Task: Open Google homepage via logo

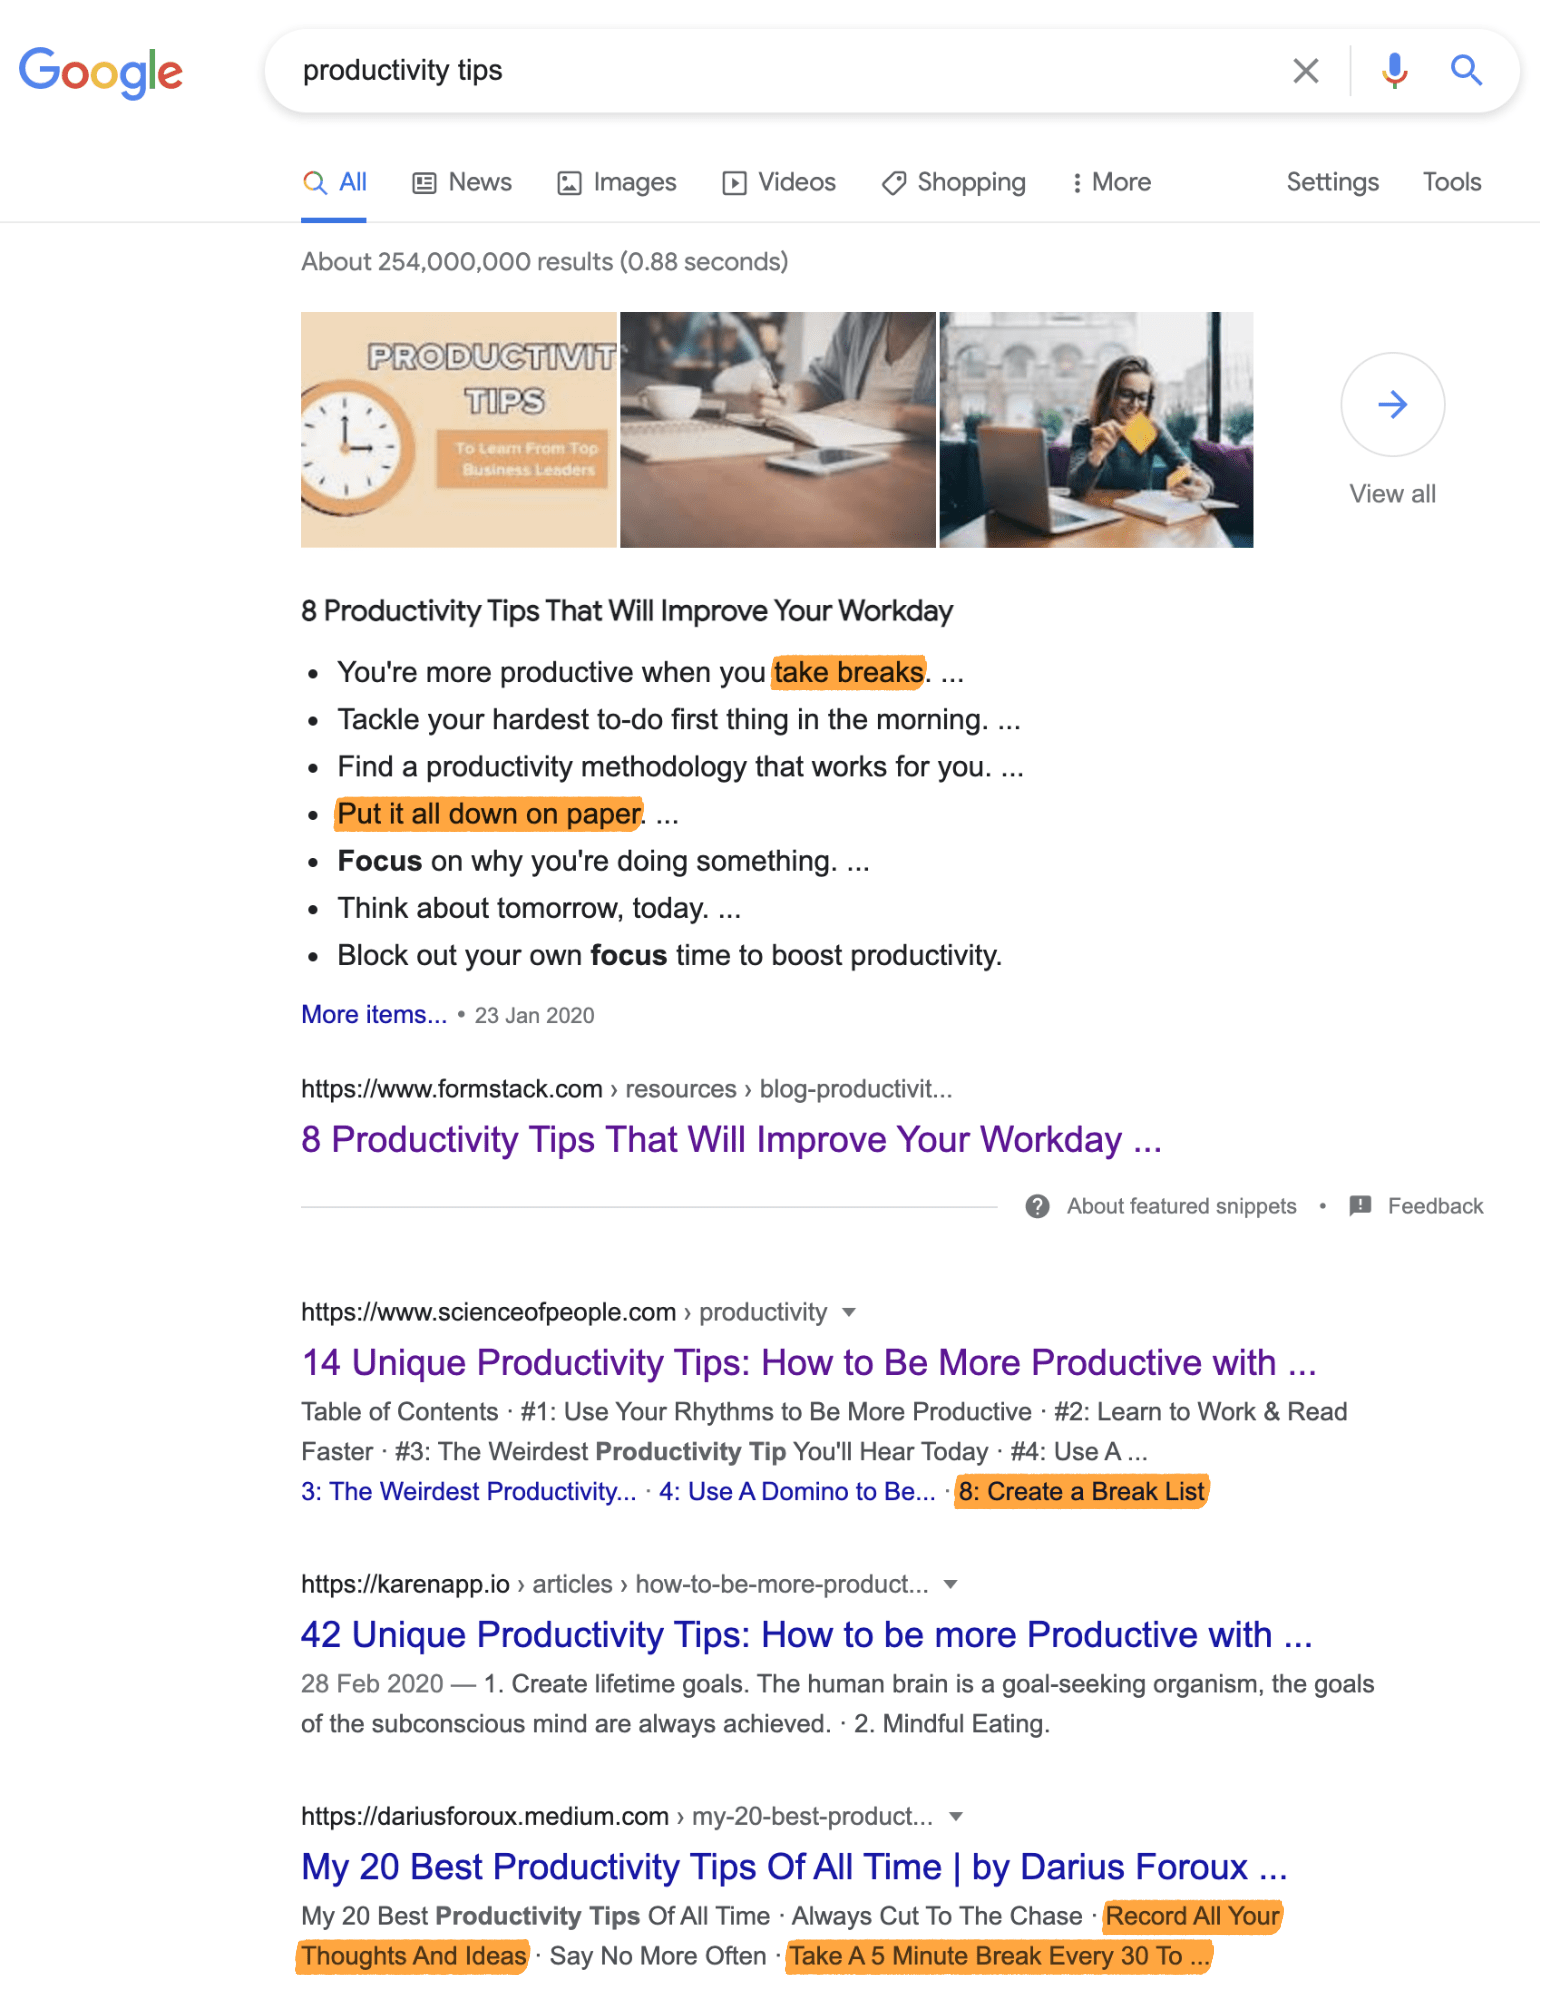Action: [101, 71]
